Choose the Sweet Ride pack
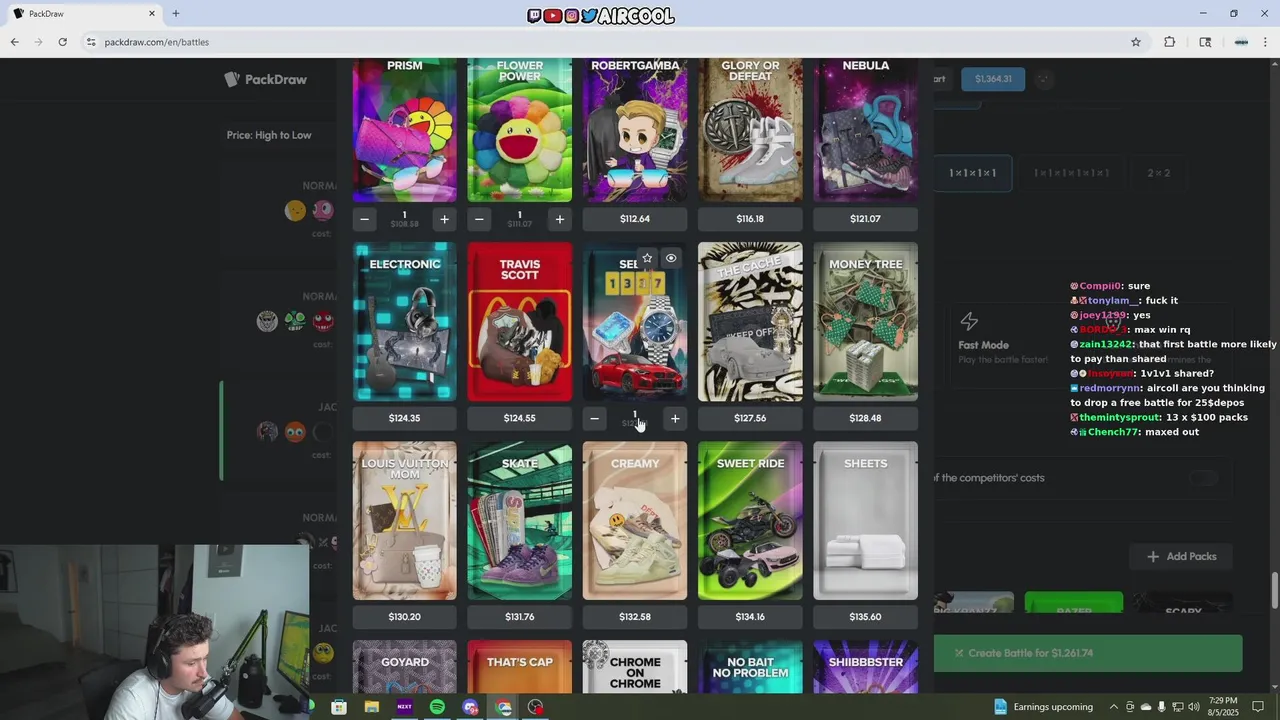1280x720 pixels. coord(750,521)
